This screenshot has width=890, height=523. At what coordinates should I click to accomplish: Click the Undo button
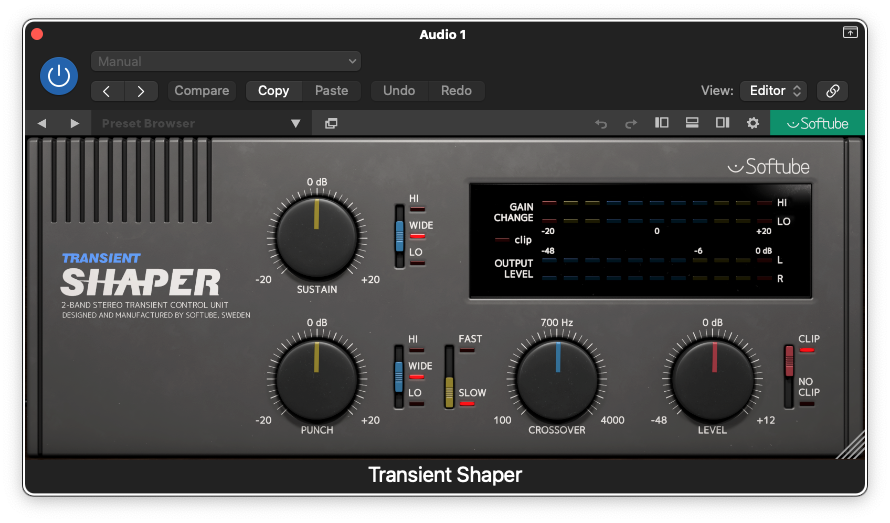399,91
